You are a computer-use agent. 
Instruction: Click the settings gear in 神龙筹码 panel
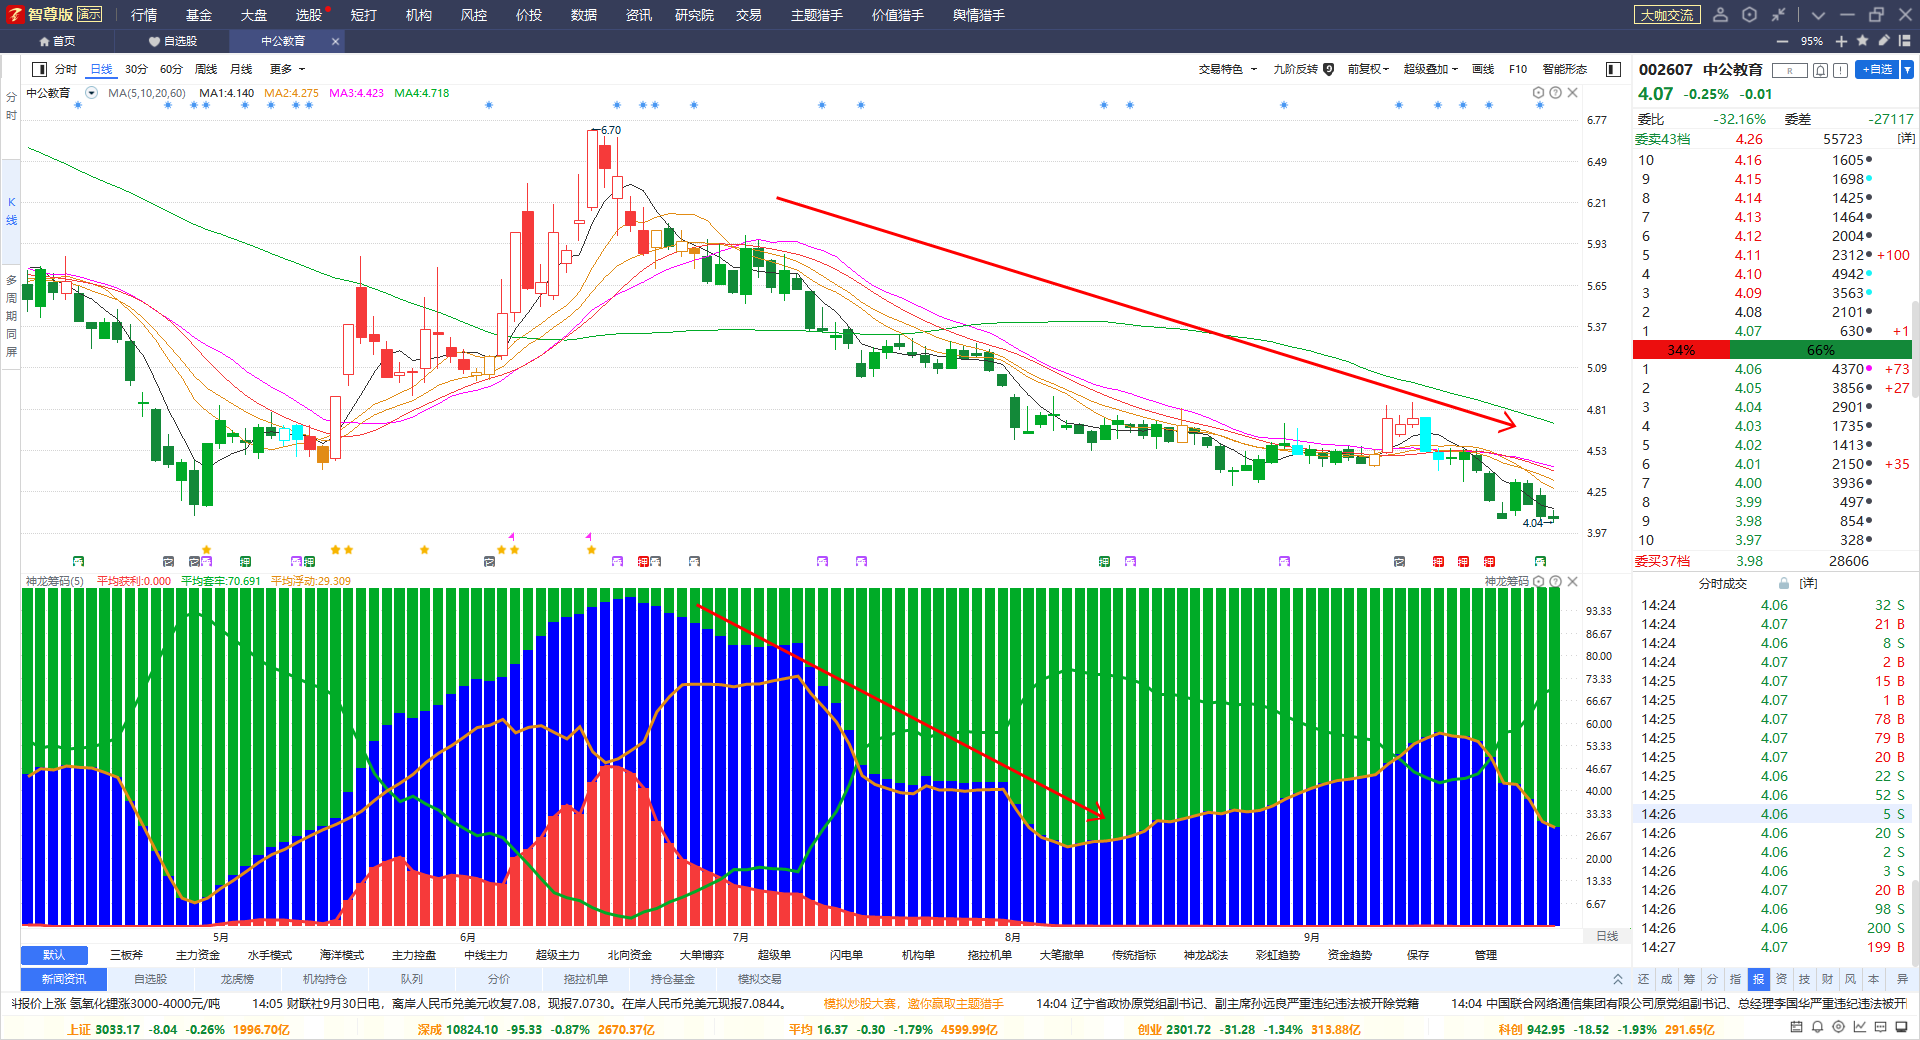1538,581
